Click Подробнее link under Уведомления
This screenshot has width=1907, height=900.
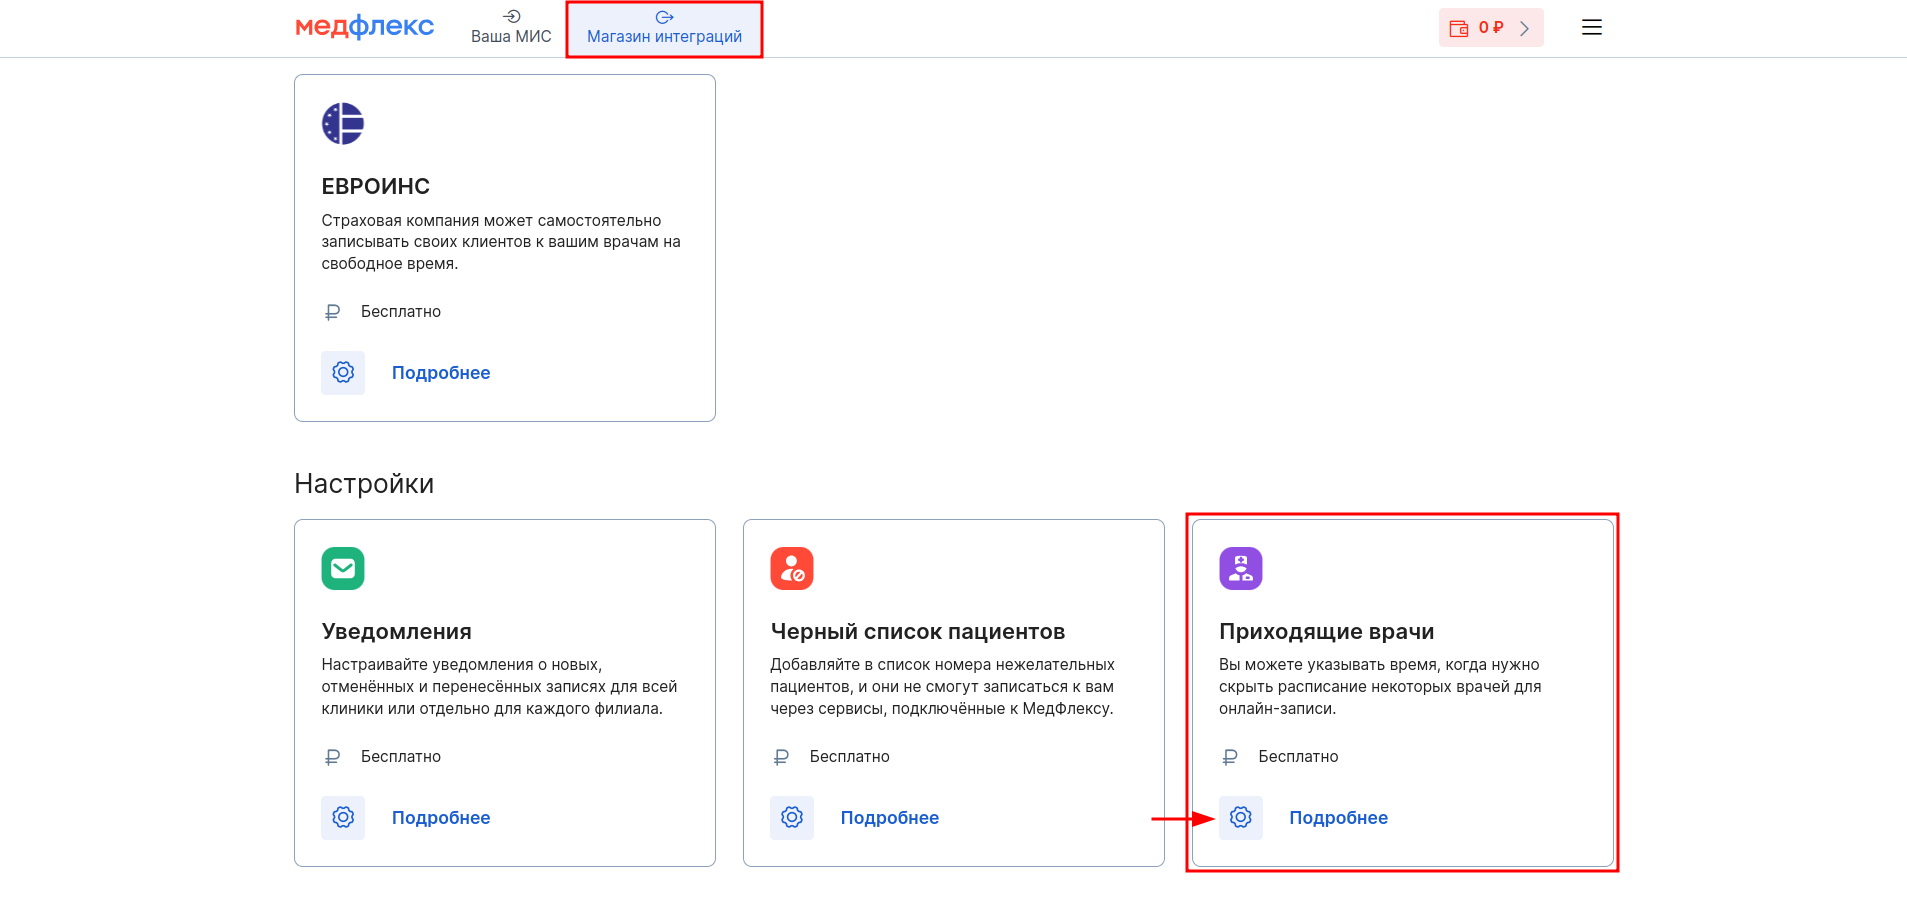pyautogui.click(x=441, y=818)
